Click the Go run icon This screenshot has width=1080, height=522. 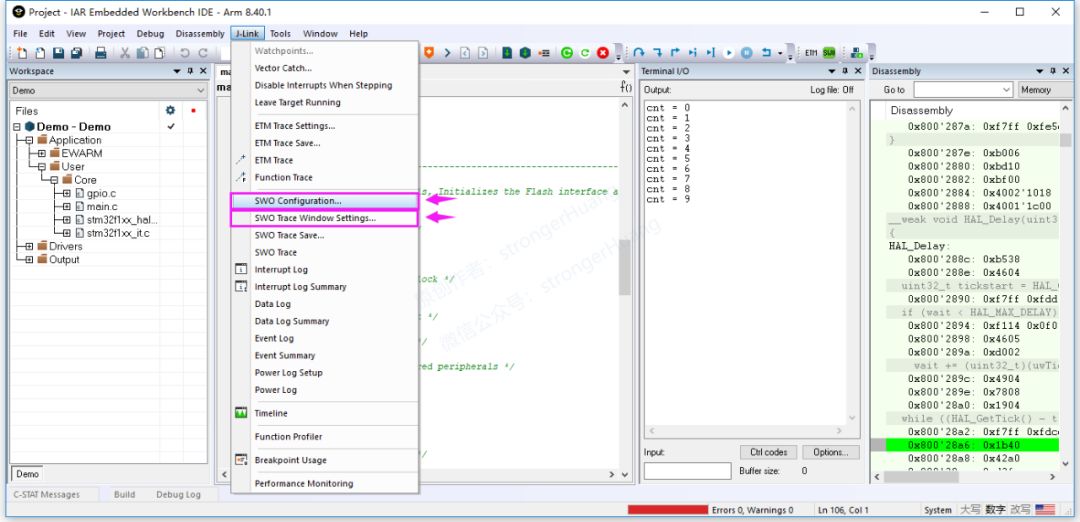click(728, 53)
